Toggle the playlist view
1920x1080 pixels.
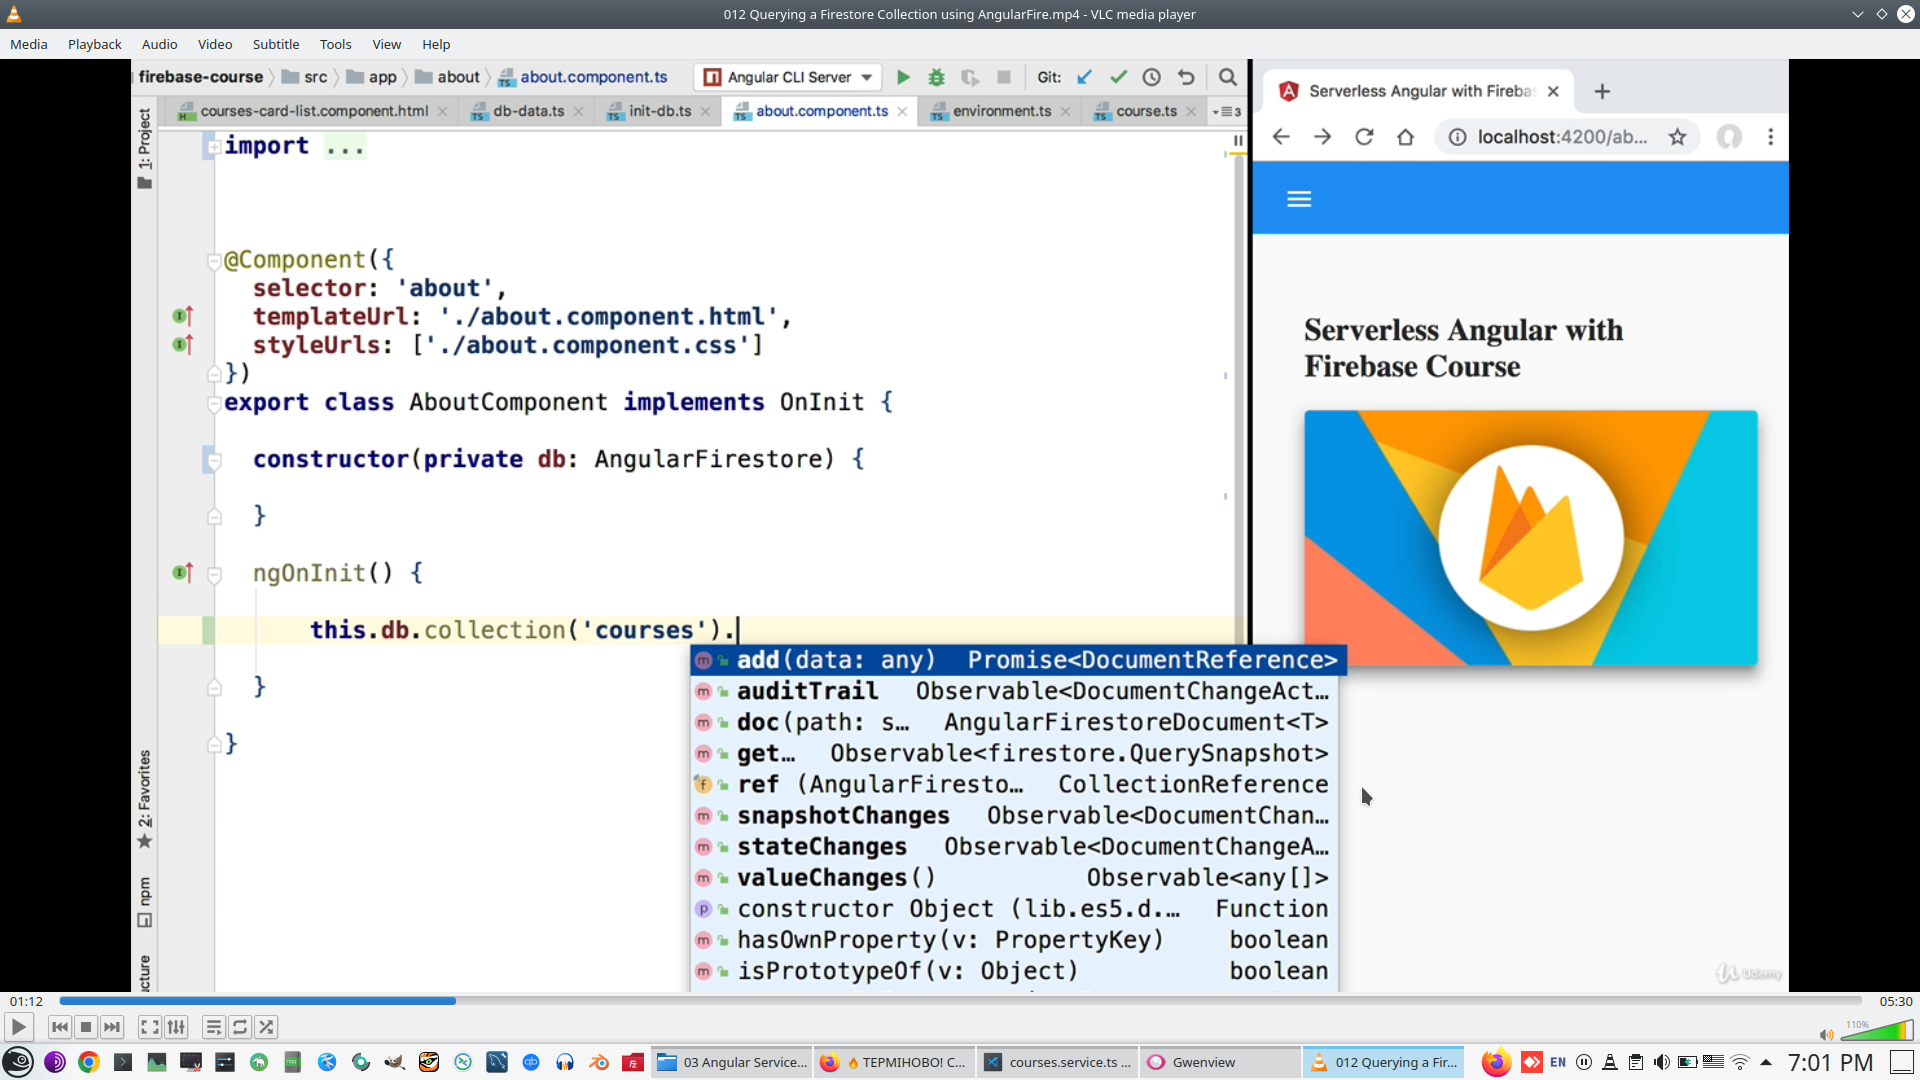click(x=213, y=1027)
